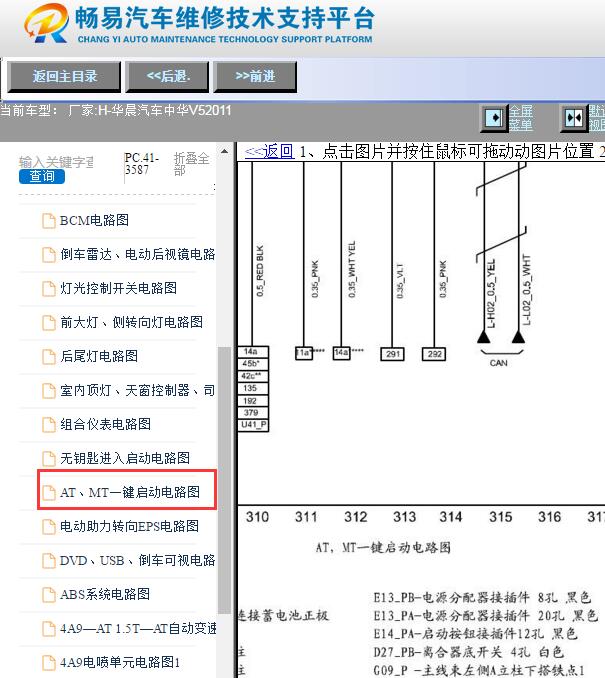605x678 pixels.
Task: Click document icon beside 组合仪表电路图
Action: [48, 425]
